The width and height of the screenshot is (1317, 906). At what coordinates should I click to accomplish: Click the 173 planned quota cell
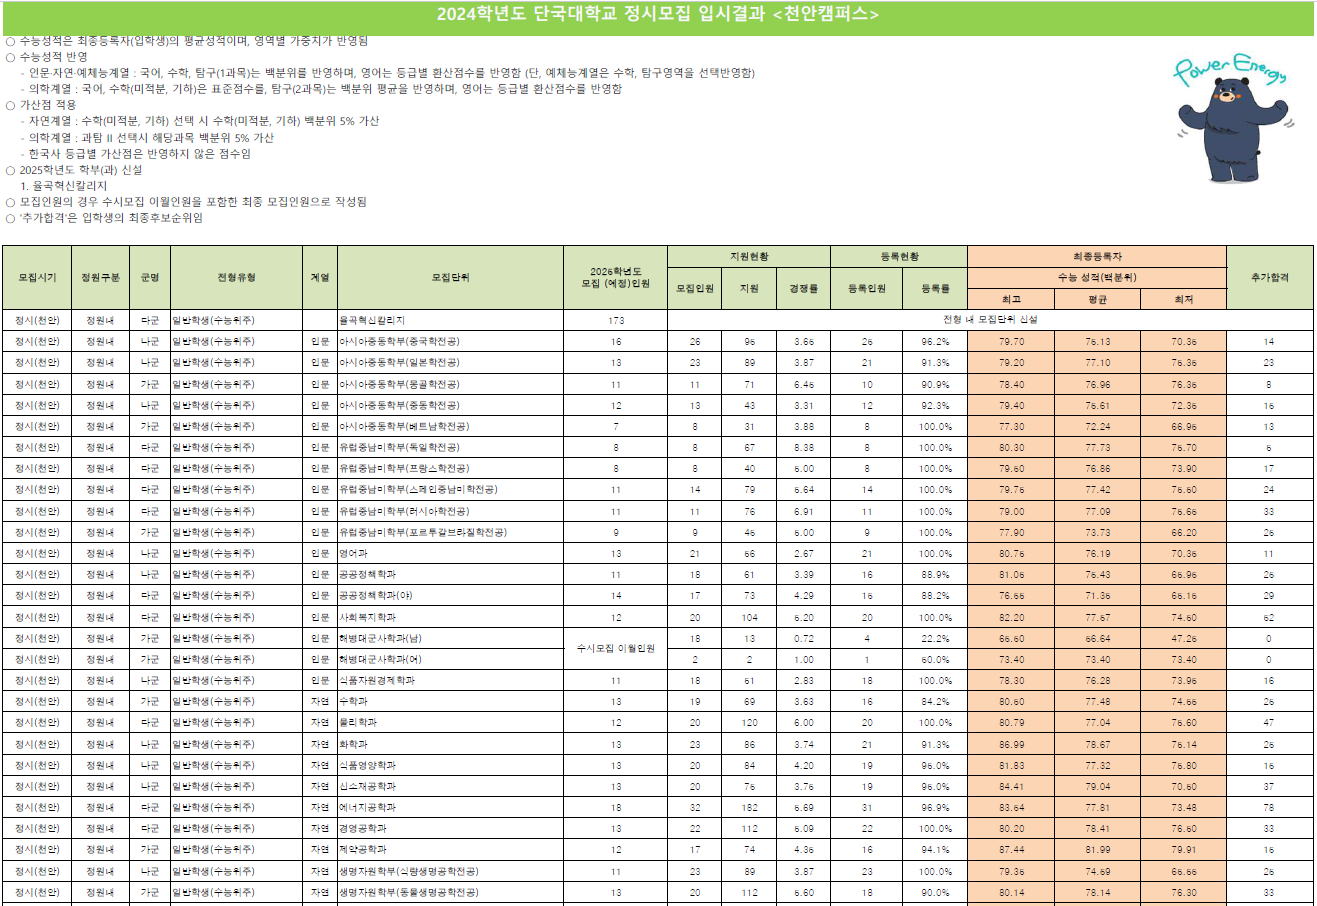tap(616, 320)
